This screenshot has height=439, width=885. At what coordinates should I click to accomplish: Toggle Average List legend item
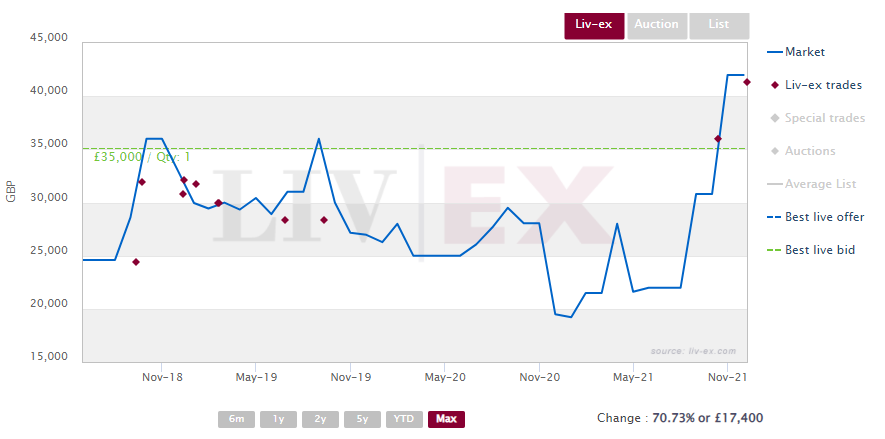(820, 184)
